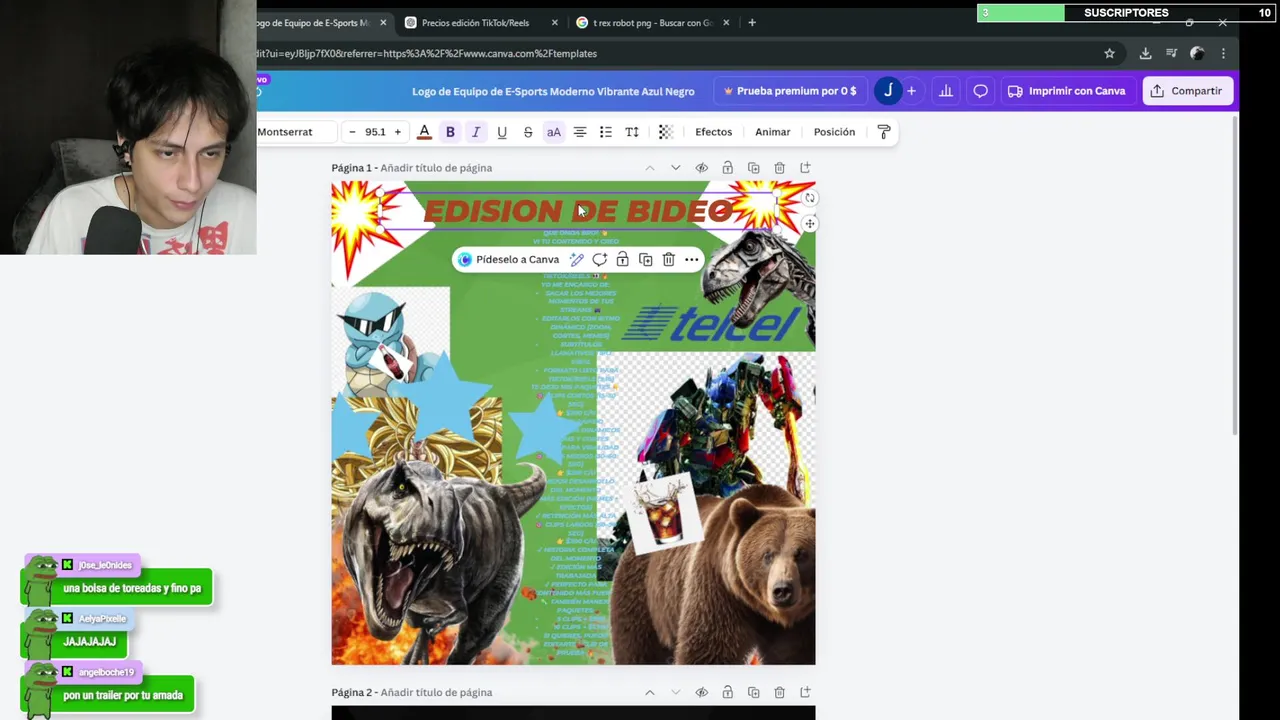Click Prueba premium por 0 $ button
Screen dimensions: 1280x720
click(790, 91)
